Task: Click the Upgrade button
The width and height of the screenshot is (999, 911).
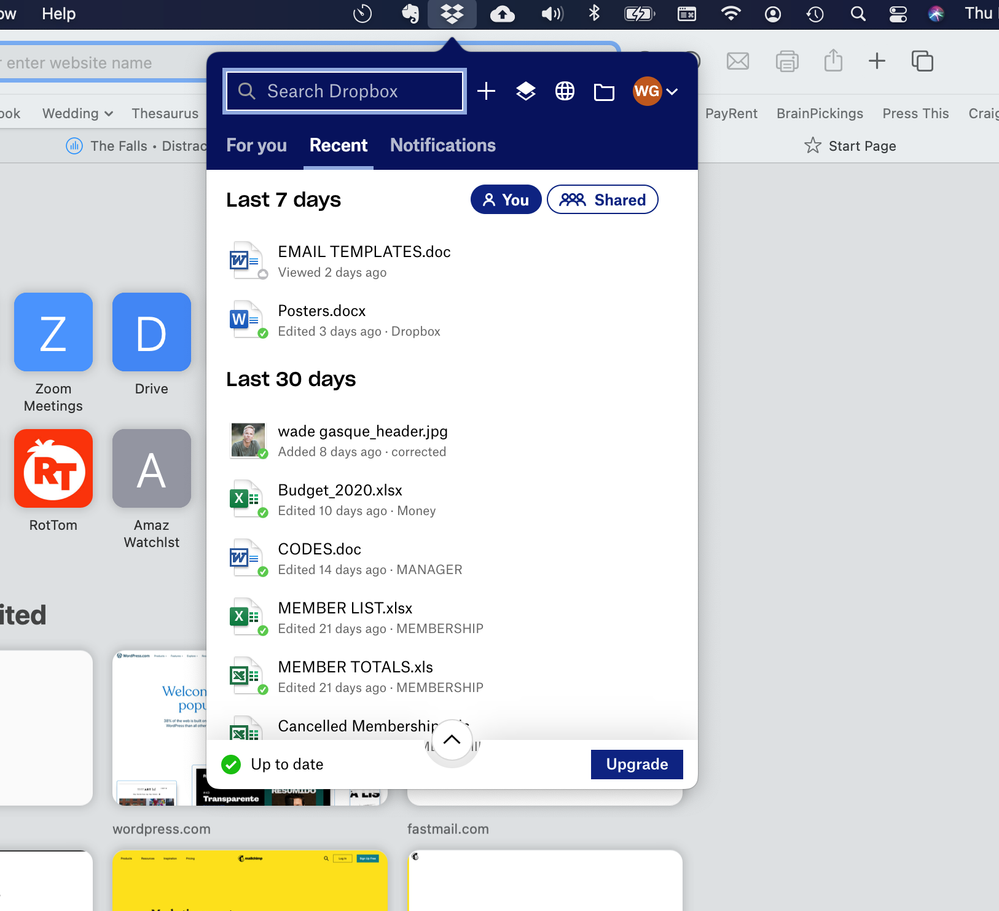Action: pos(636,764)
